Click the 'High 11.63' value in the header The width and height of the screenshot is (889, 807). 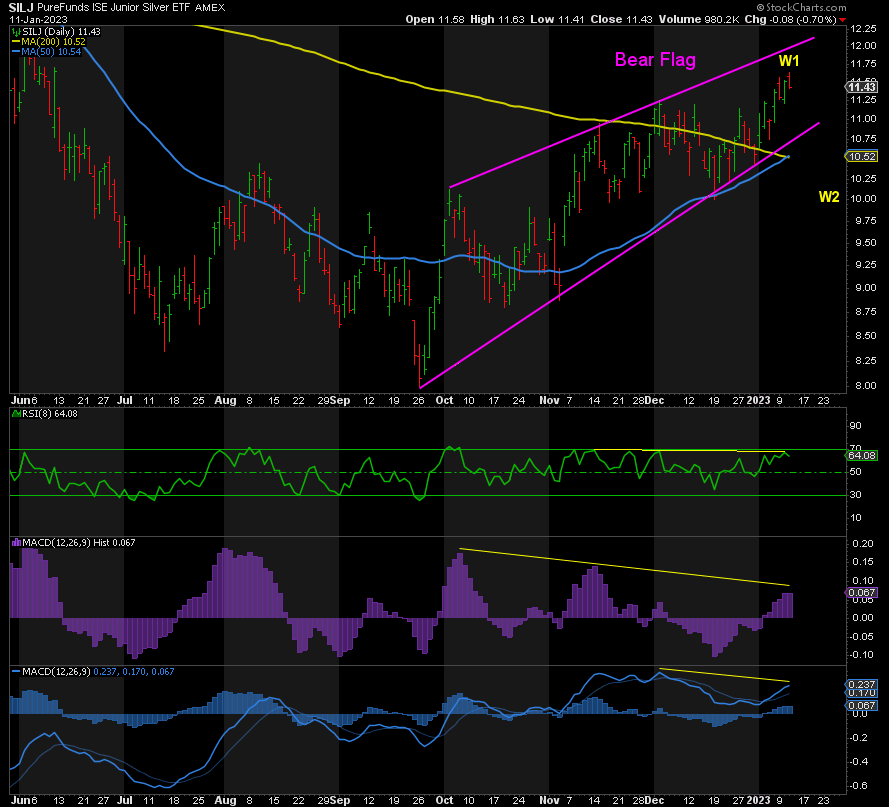coord(497,19)
